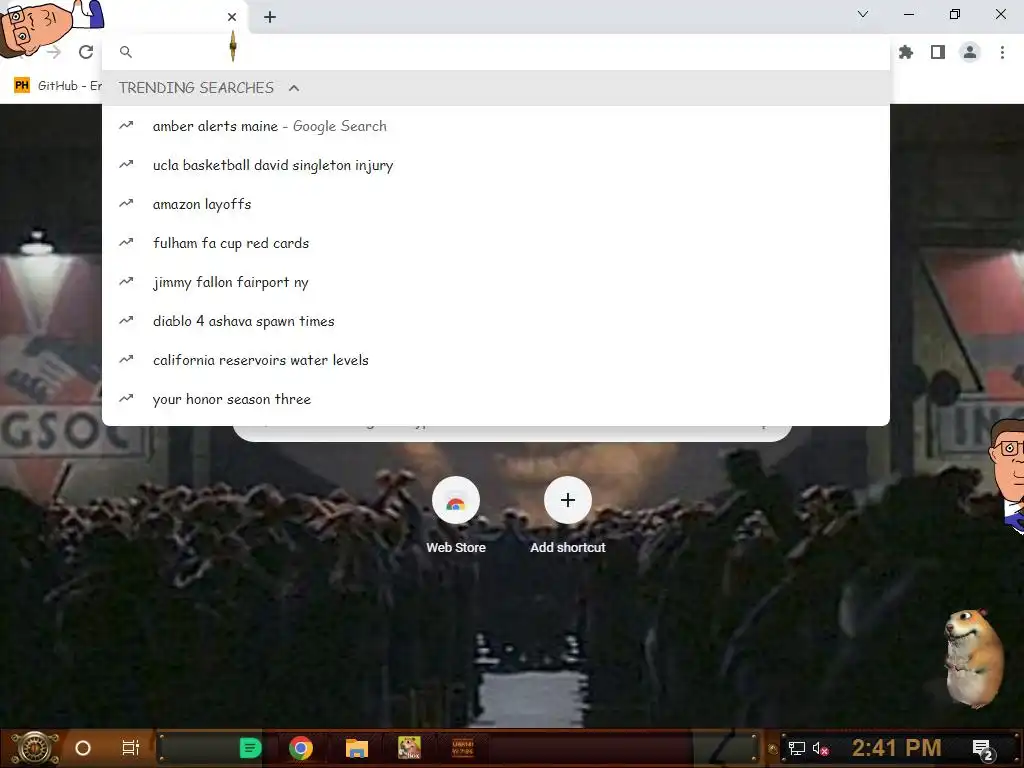The width and height of the screenshot is (1024, 768).
Task: Open the 2:41 PM clock
Action: (x=897, y=748)
